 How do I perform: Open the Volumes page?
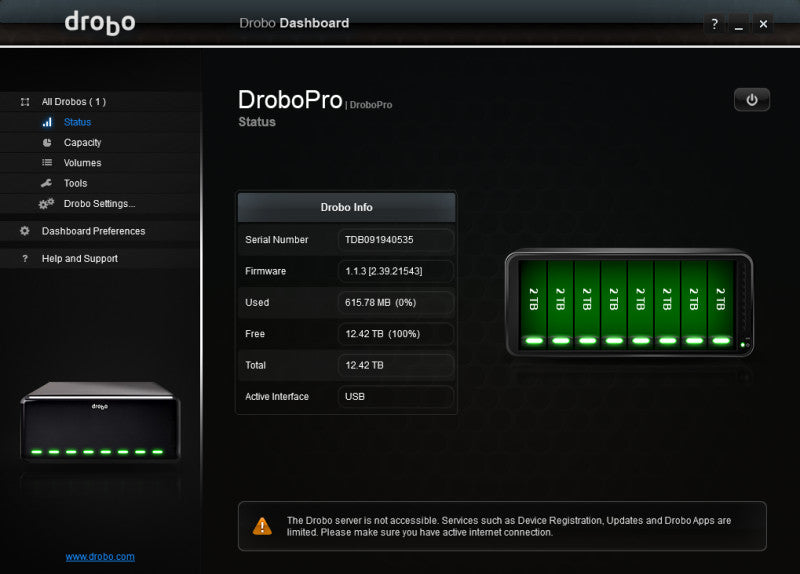coord(82,163)
